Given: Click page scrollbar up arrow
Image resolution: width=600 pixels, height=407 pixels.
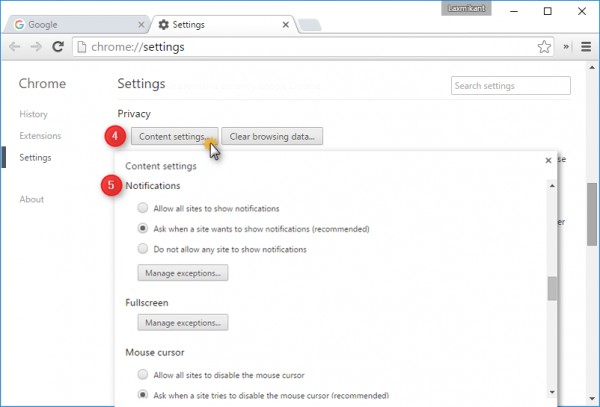Looking at the screenshot, I should click(x=592, y=68).
